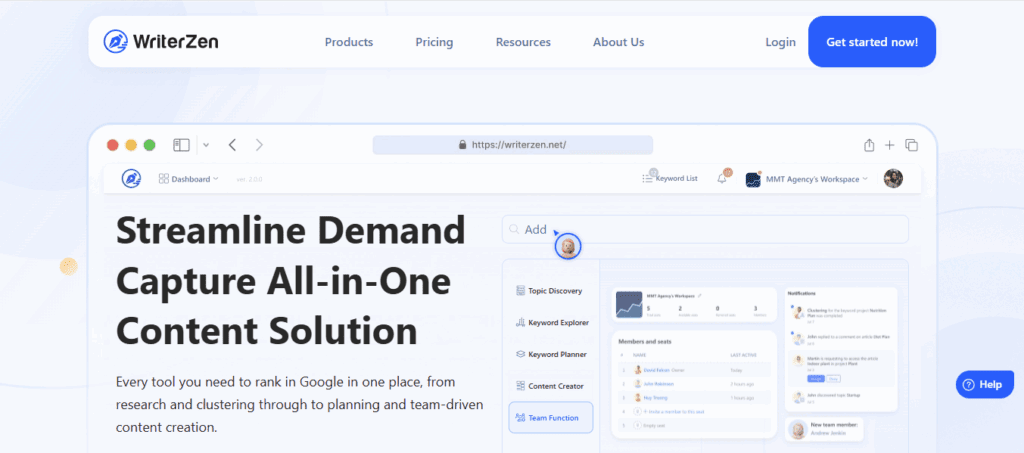1024x453 pixels.
Task: Click New team member Andrew Jenkin card
Action: pos(824,428)
